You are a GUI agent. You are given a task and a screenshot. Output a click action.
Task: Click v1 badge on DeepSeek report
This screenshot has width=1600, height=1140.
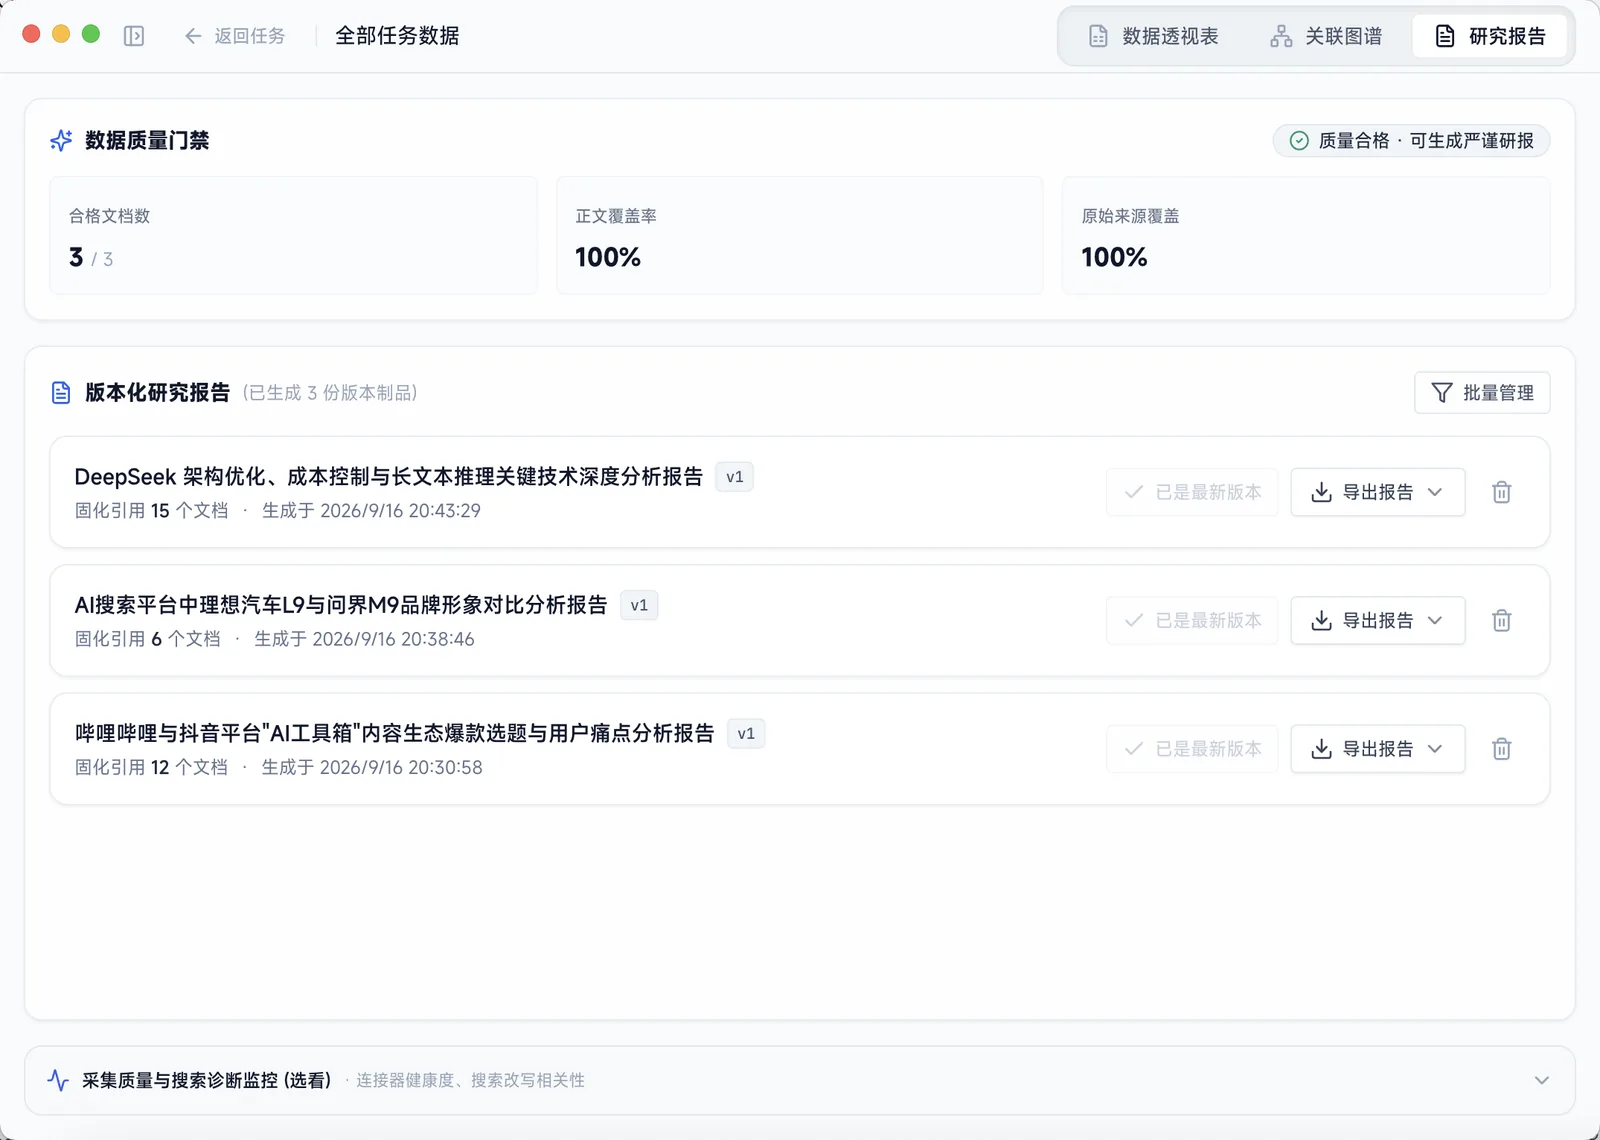pyautogui.click(x=735, y=477)
